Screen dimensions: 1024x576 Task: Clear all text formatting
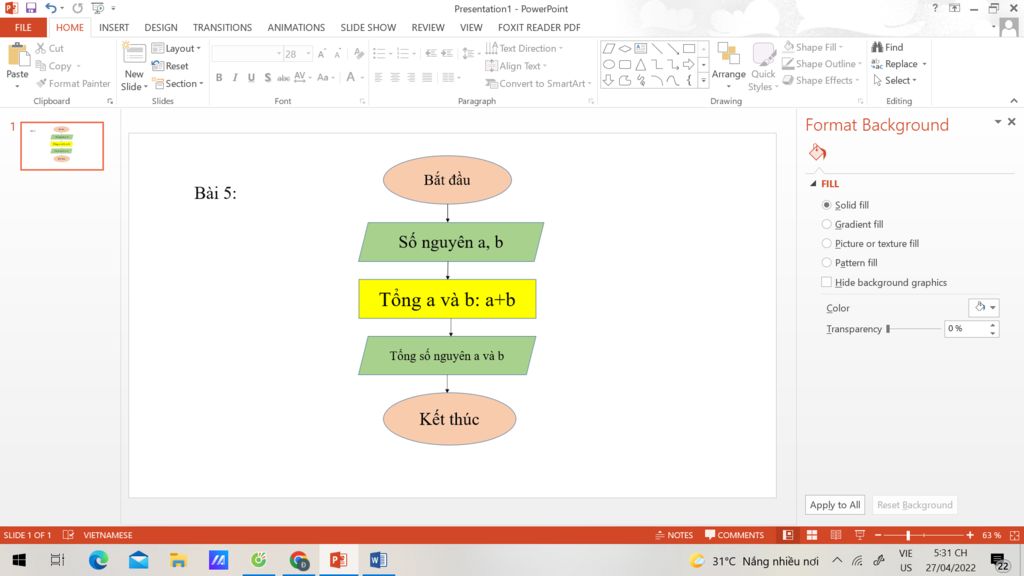tap(359, 54)
